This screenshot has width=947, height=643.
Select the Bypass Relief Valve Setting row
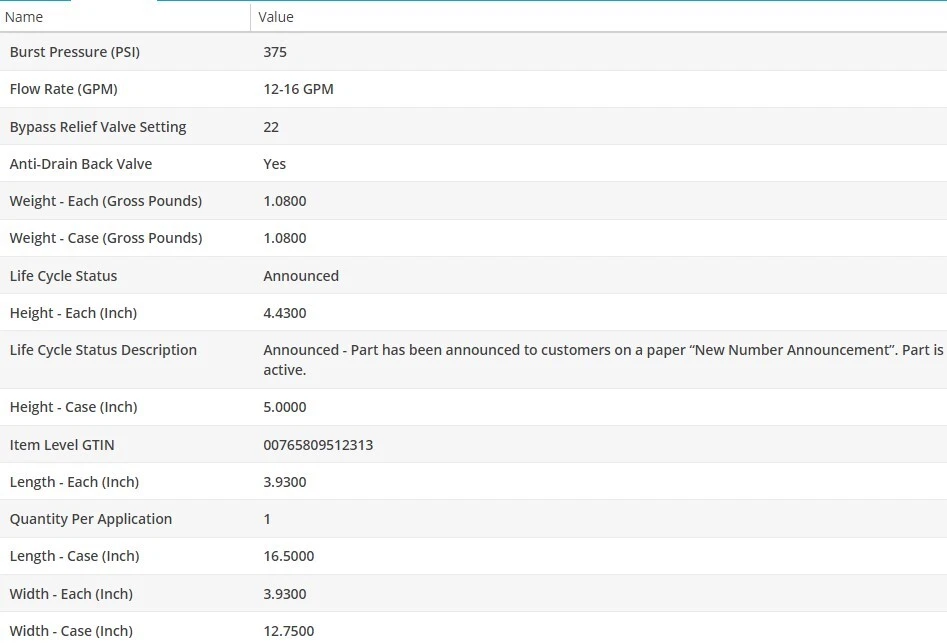pyautogui.click(x=474, y=127)
